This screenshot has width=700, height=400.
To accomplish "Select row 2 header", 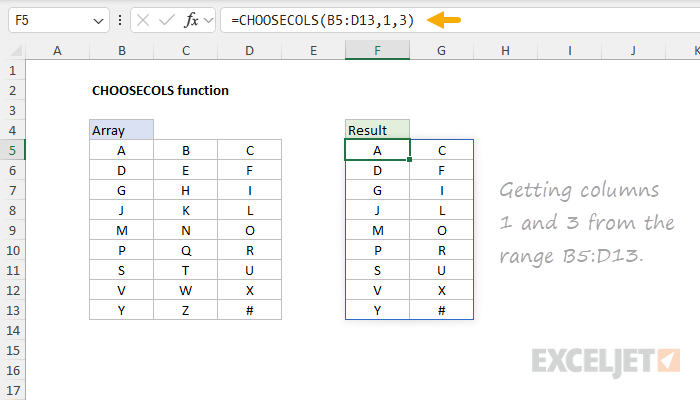I will coord(12,90).
